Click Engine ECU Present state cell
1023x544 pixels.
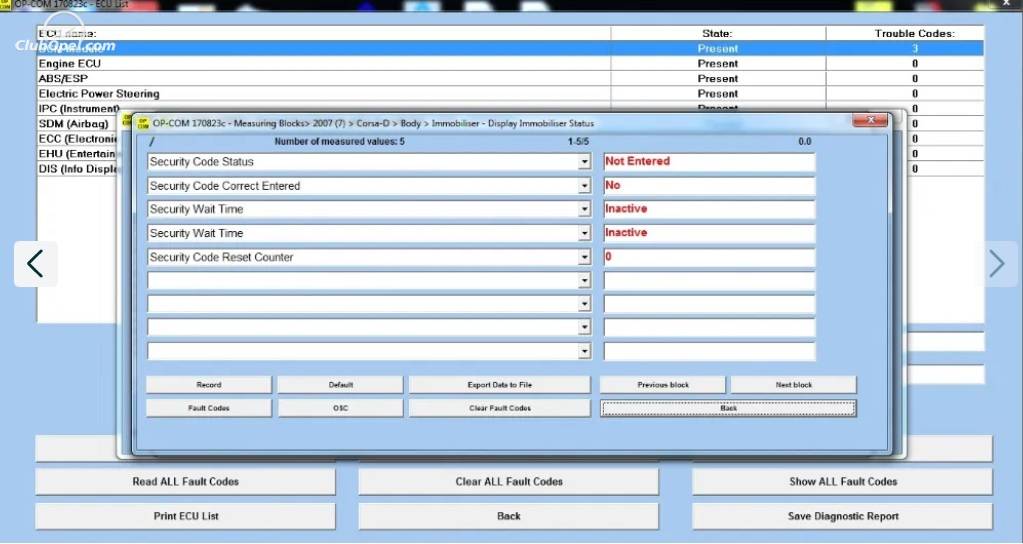coord(718,64)
